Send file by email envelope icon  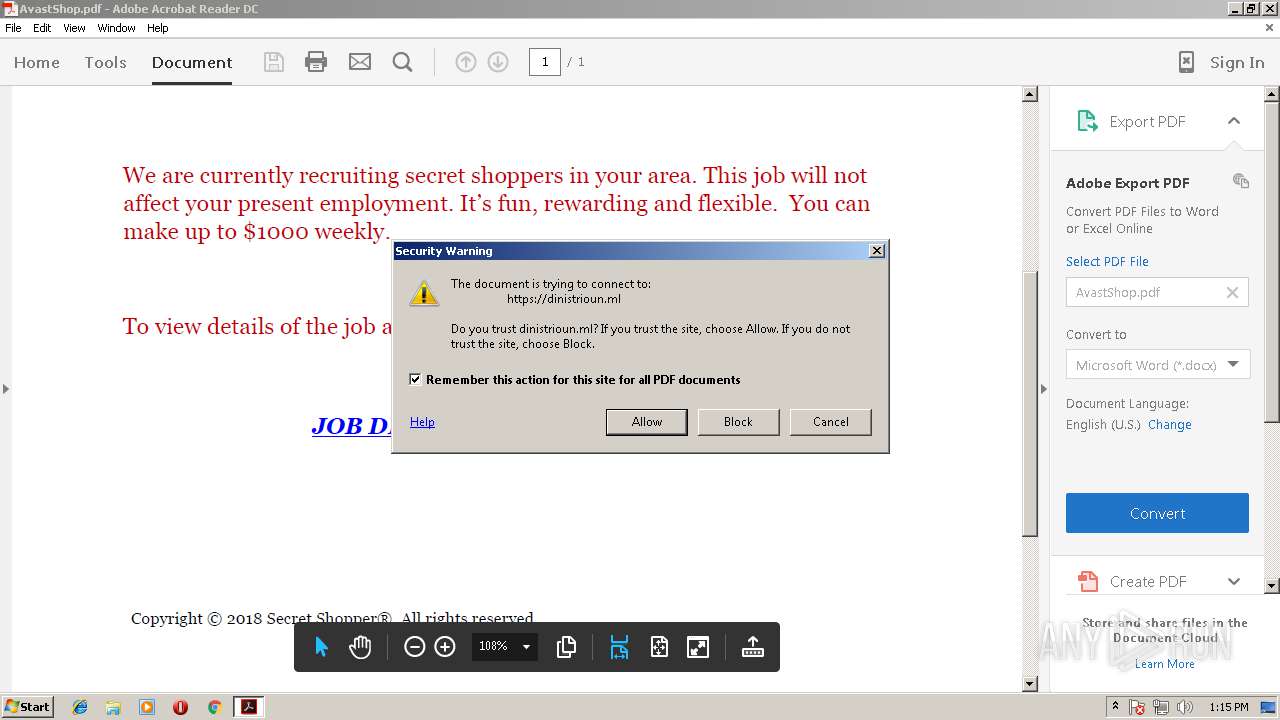tap(360, 62)
